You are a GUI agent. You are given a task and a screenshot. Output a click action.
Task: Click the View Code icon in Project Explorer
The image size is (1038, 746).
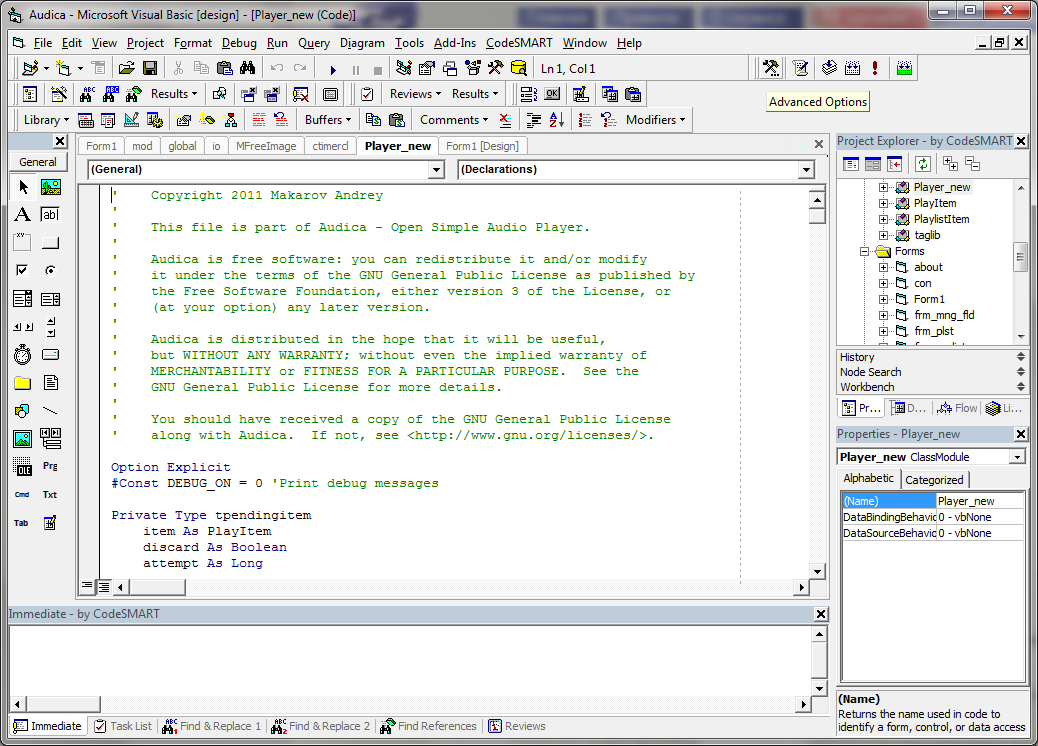click(x=851, y=164)
